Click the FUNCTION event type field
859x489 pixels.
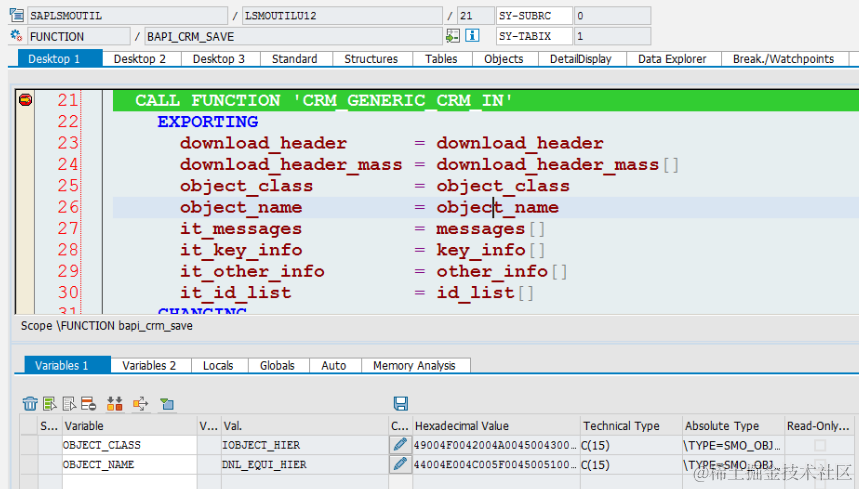tap(78, 37)
